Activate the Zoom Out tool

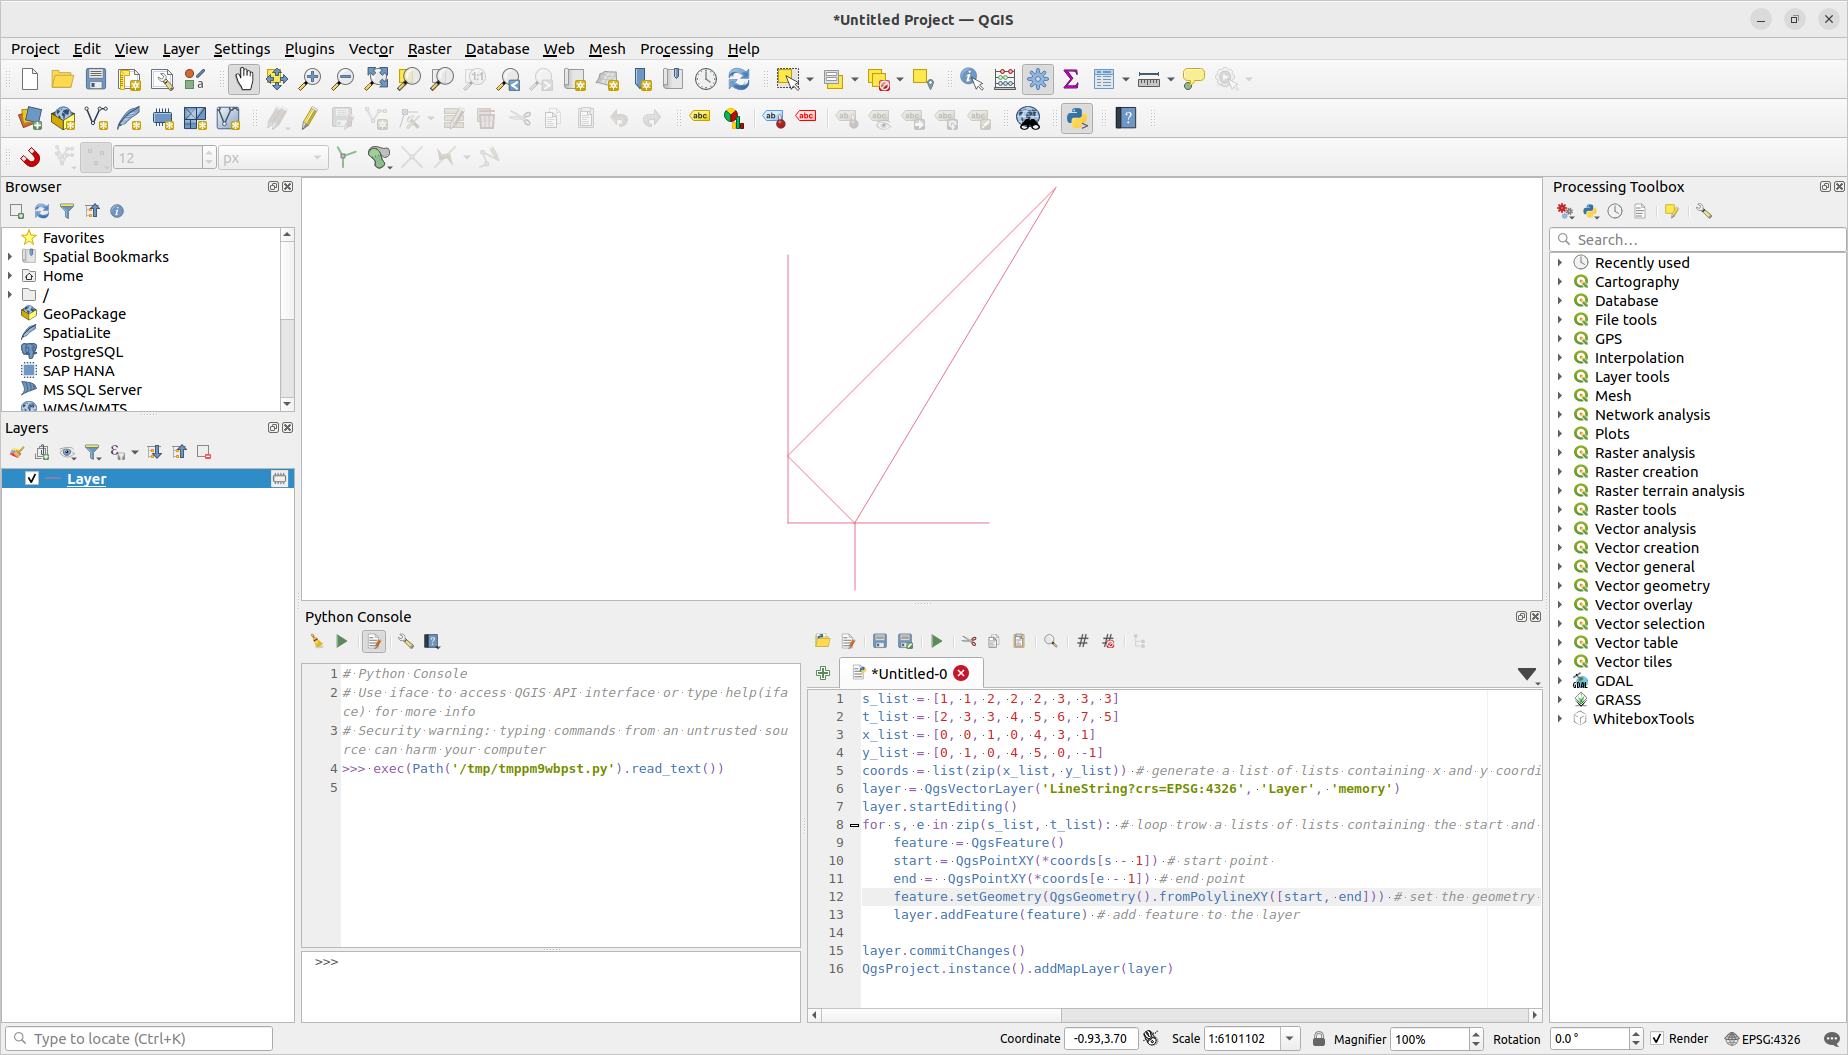click(343, 79)
